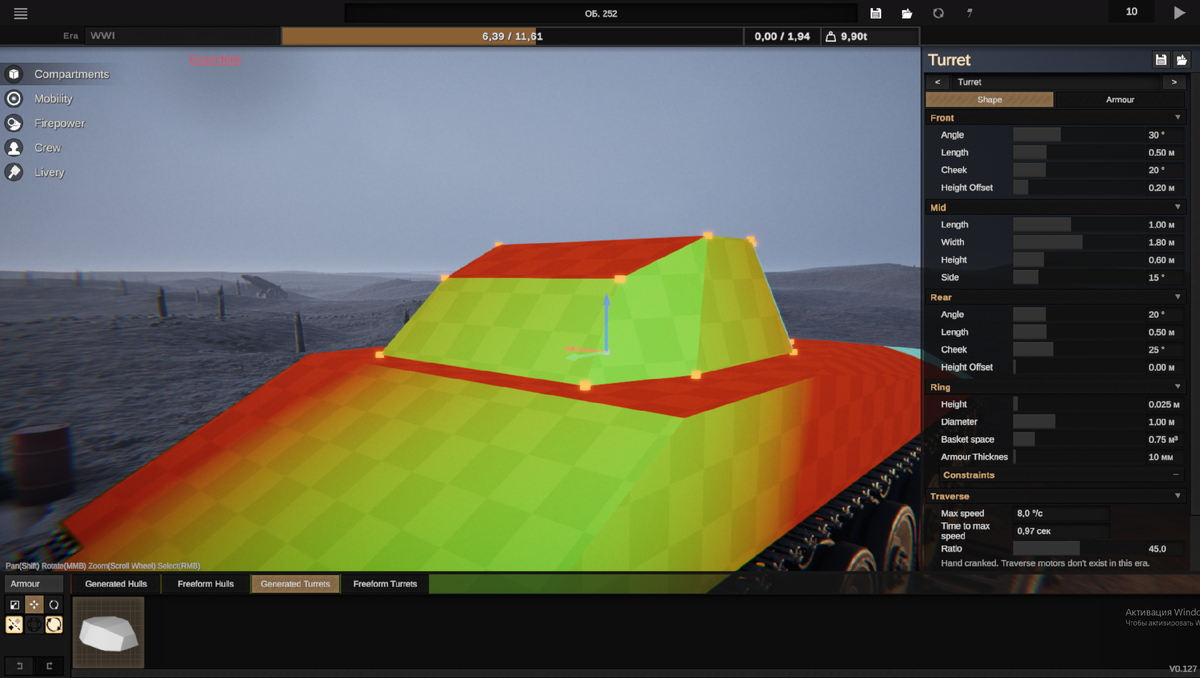Image resolution: width=1200 pixels, height=678 pixels.
Task: Redo the last action
Action: coord(49,665)
